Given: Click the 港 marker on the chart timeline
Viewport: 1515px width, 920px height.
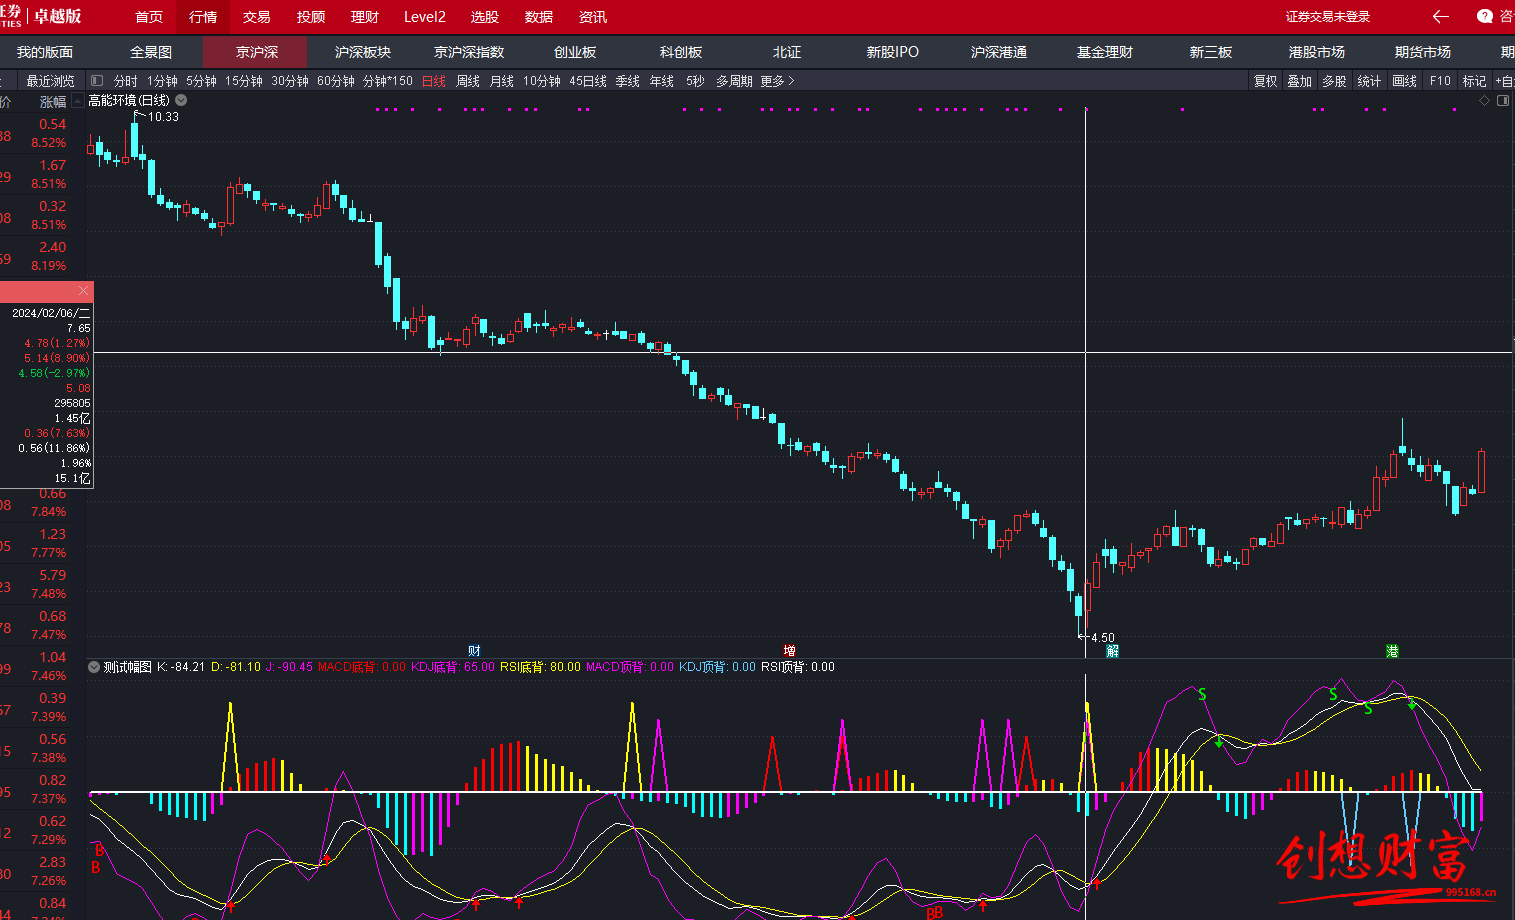Looking at the screenshot, I should 1392,651.
